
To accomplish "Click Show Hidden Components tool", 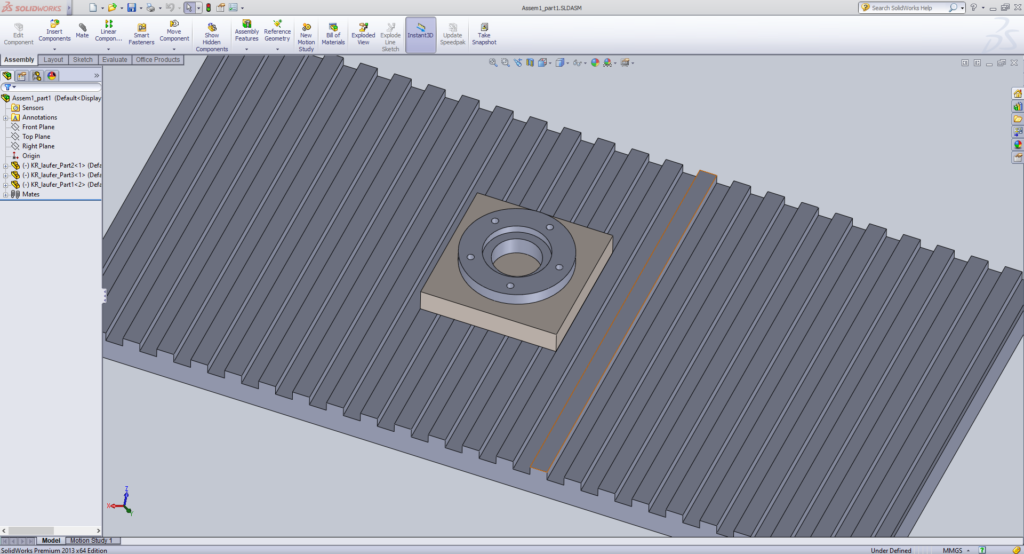I will (x=212, y=37).
